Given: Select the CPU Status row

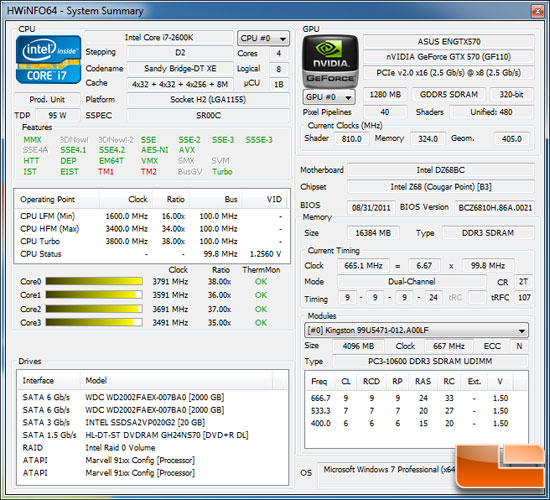Looking at the screenshot, I should [152, 254].
